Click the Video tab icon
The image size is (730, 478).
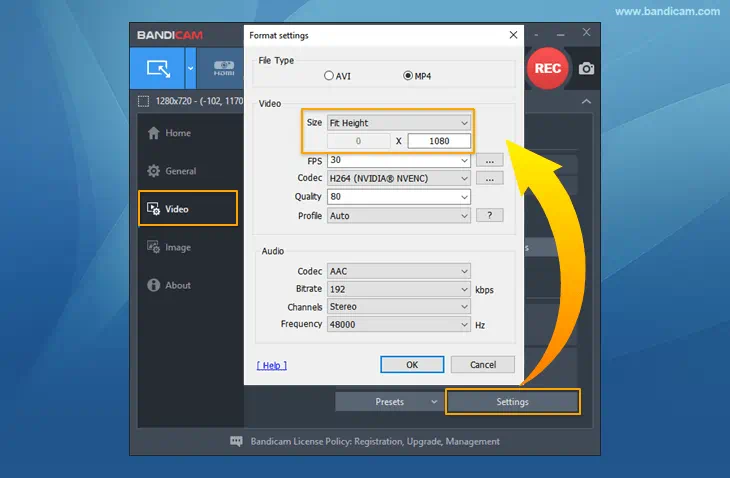(154, 209)
